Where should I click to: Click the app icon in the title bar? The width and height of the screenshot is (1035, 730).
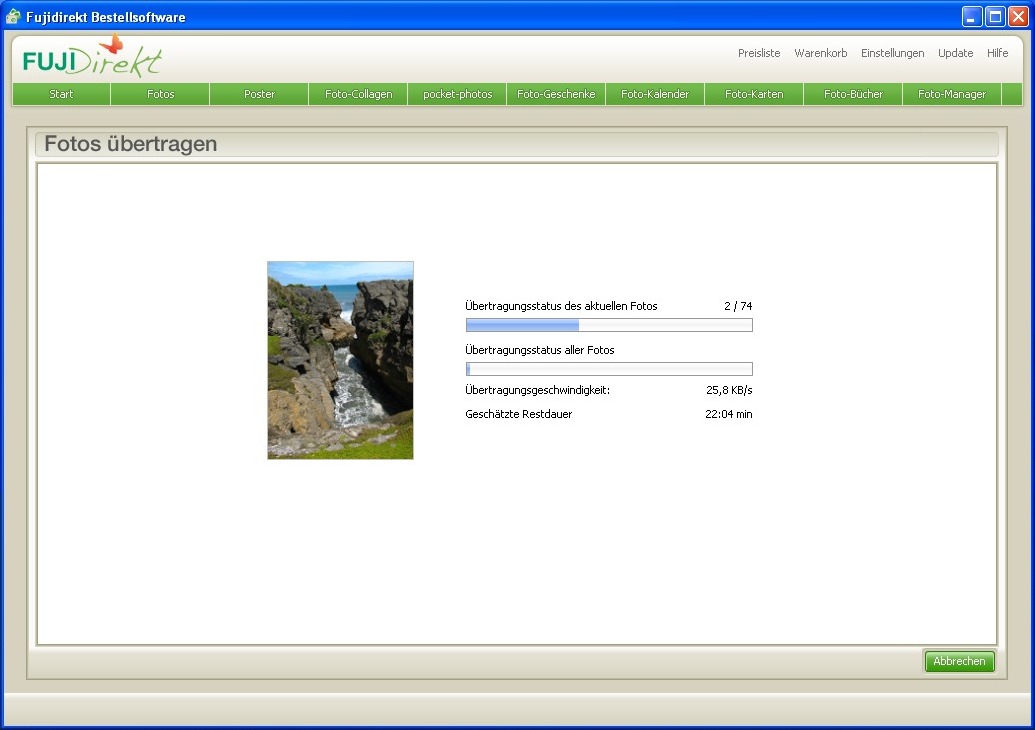click(x=13, y=17)
